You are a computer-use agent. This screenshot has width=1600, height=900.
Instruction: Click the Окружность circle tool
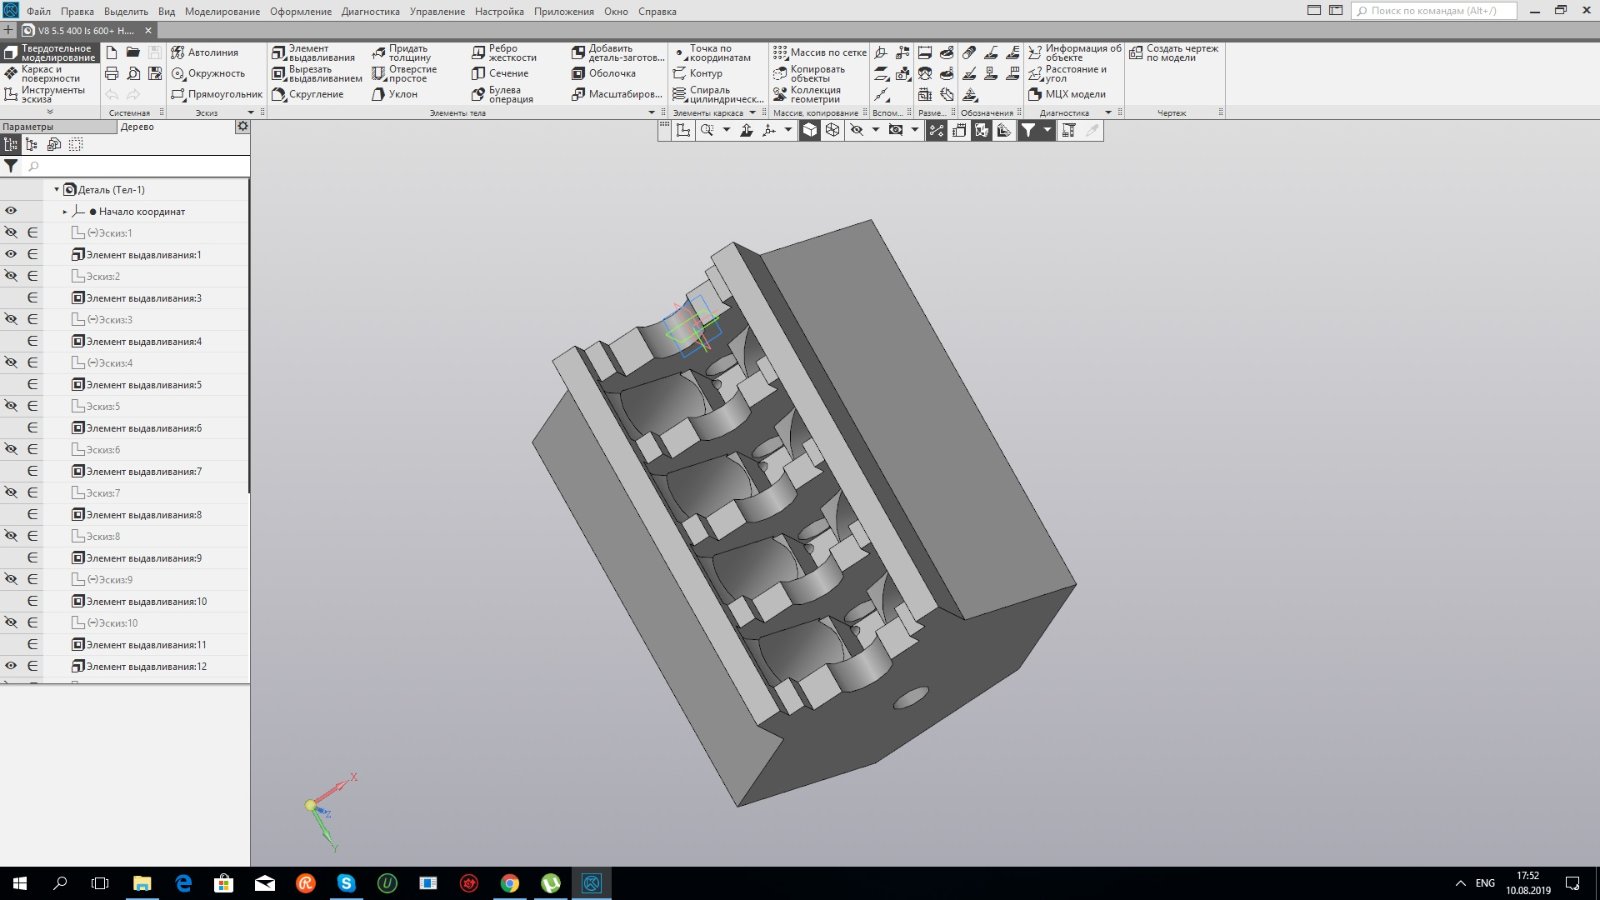pyautogui.click(x=208, y=74)
